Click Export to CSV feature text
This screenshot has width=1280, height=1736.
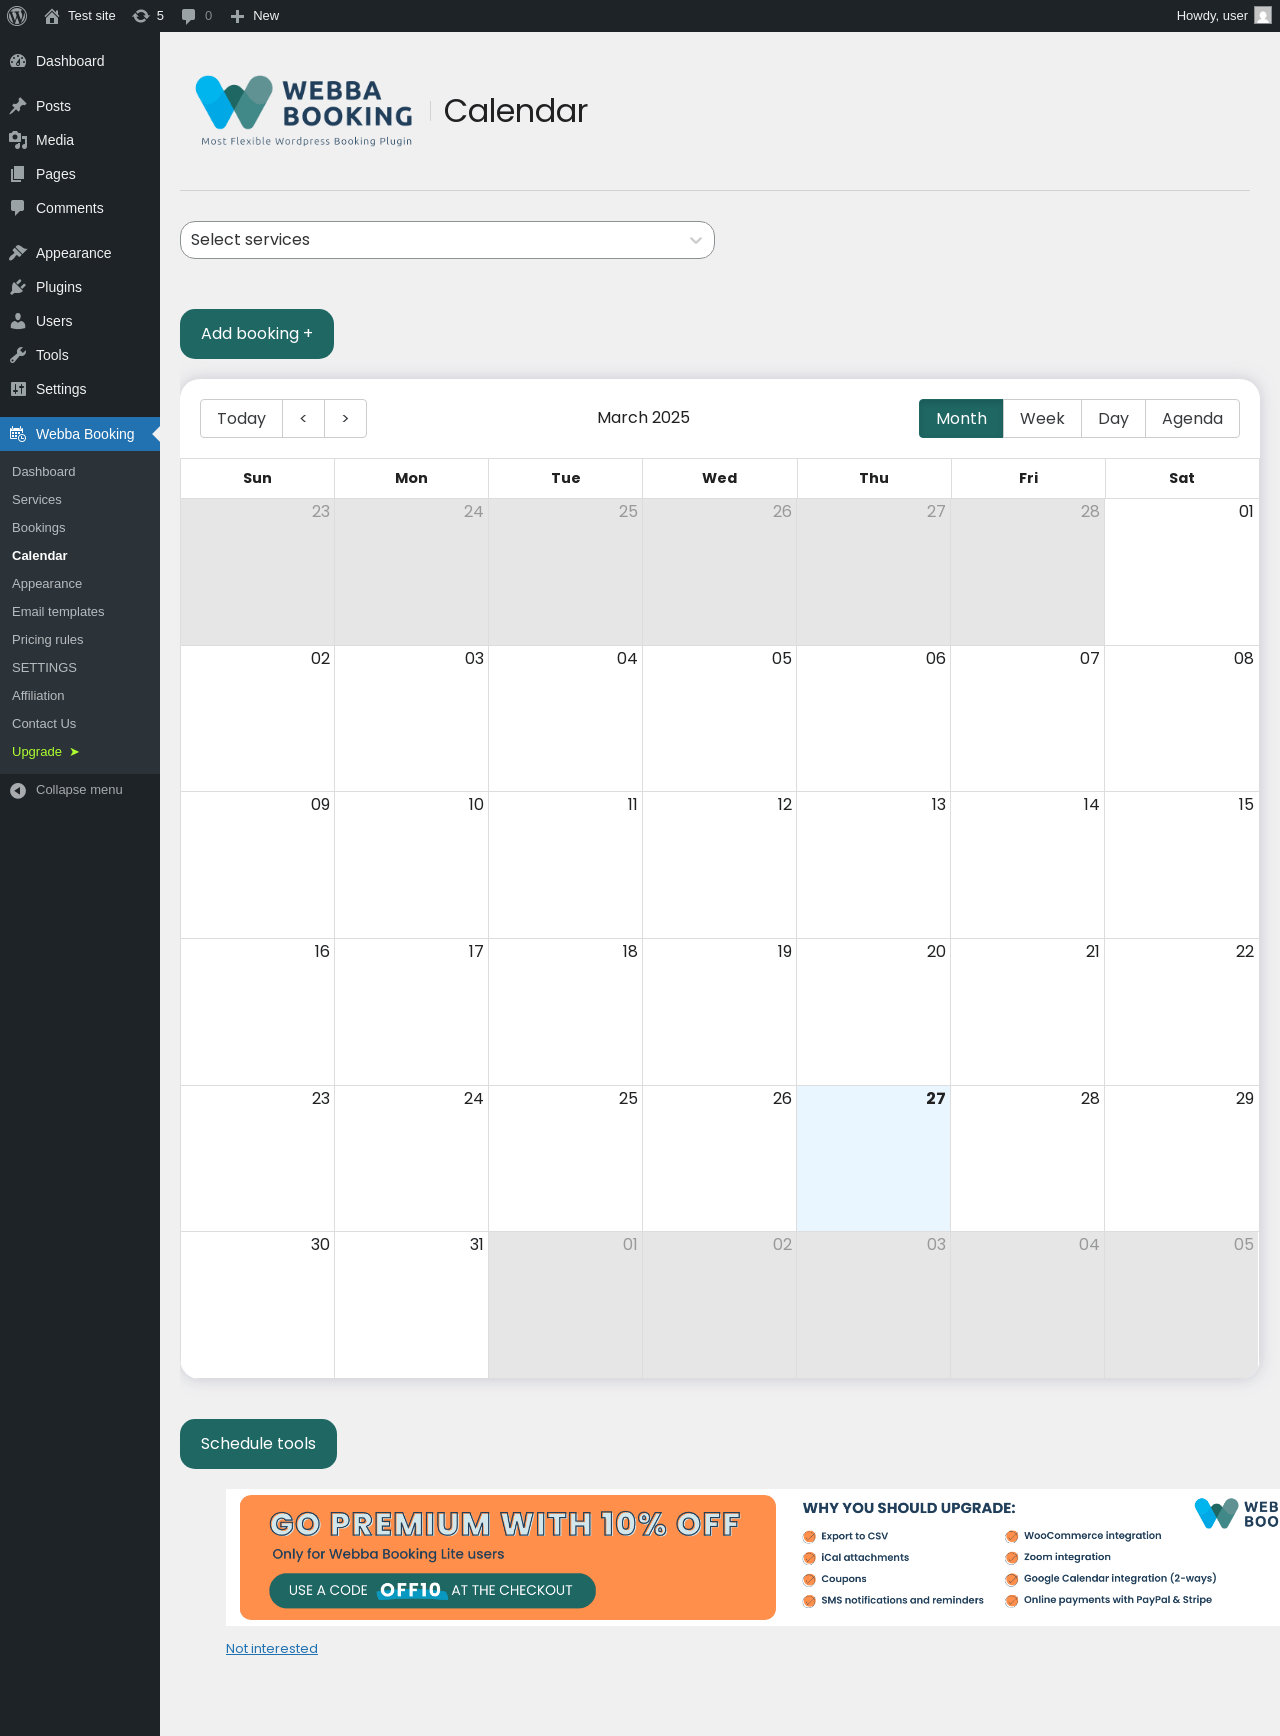854,1536
